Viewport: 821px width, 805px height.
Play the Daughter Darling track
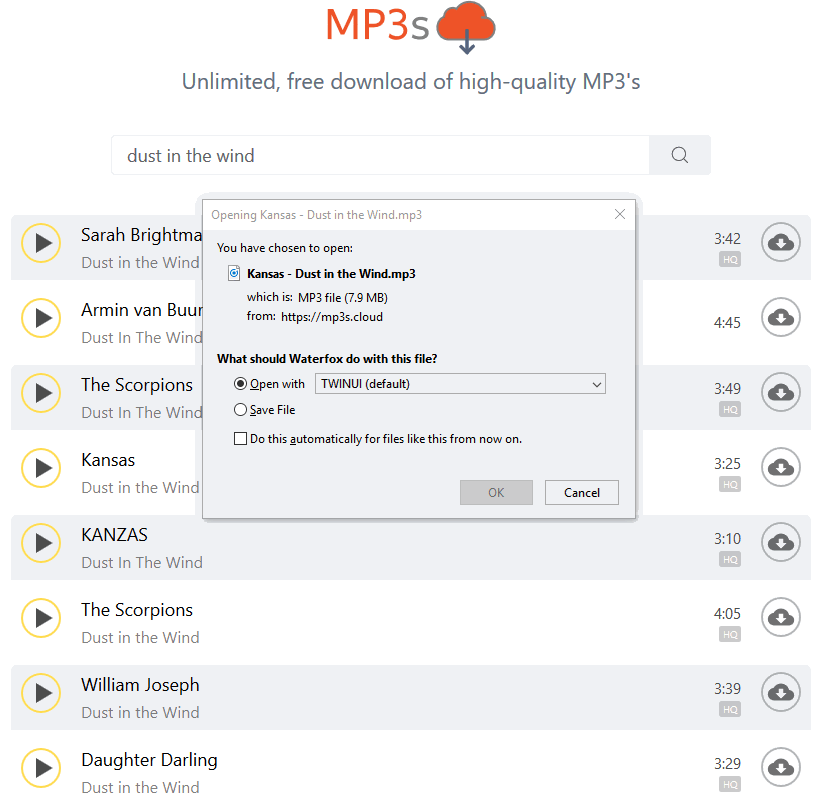tap(42, 768)
